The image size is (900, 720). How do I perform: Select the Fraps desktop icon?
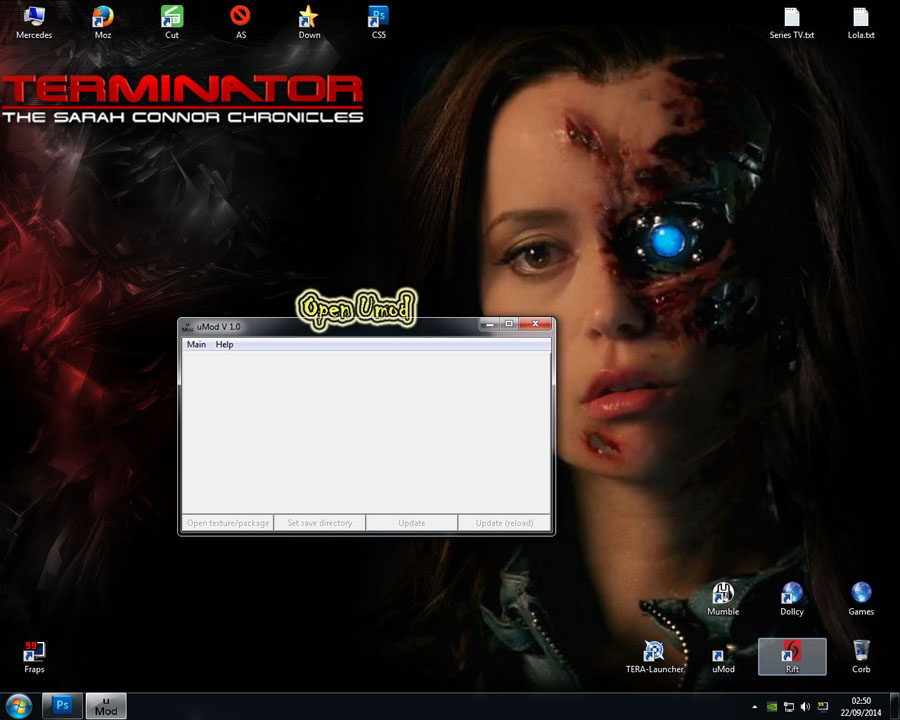[34, 655]
